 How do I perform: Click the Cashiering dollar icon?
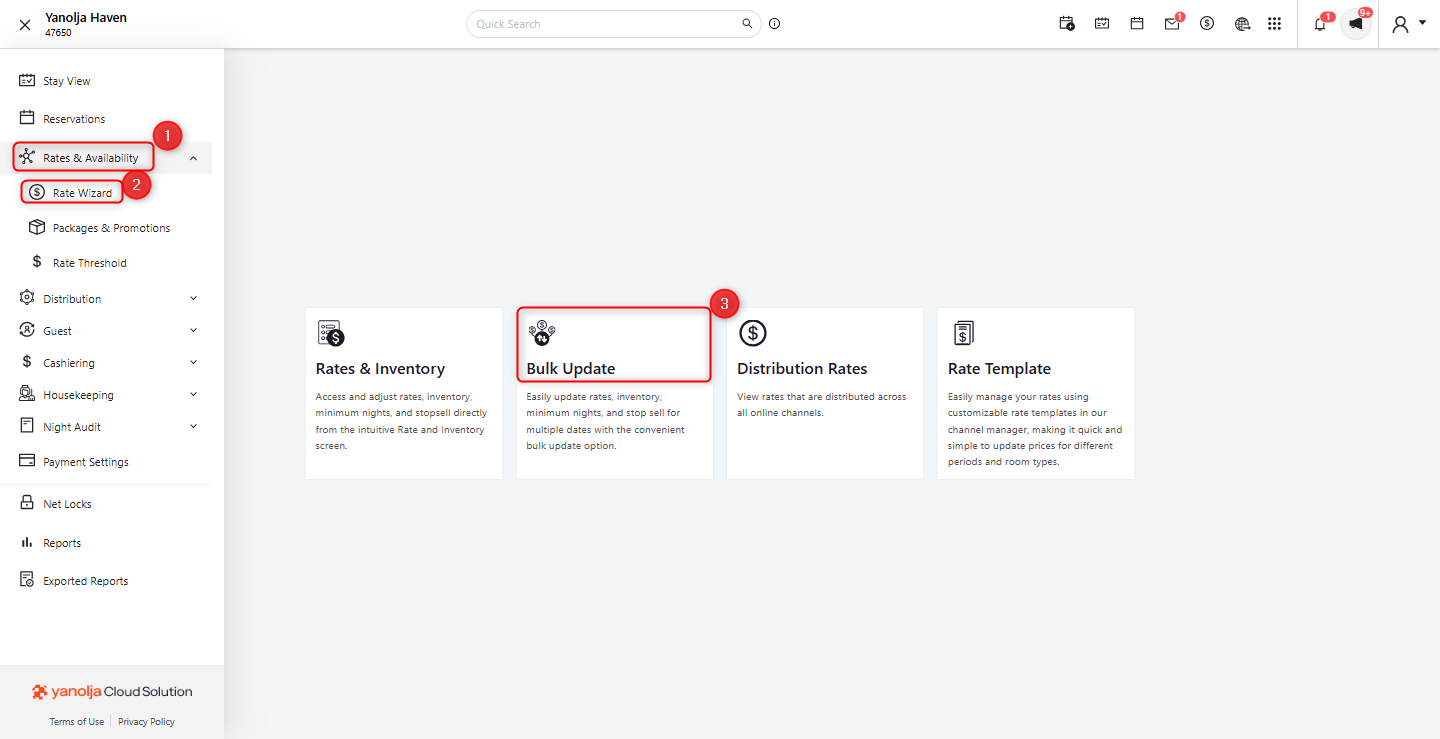[27, 362]
